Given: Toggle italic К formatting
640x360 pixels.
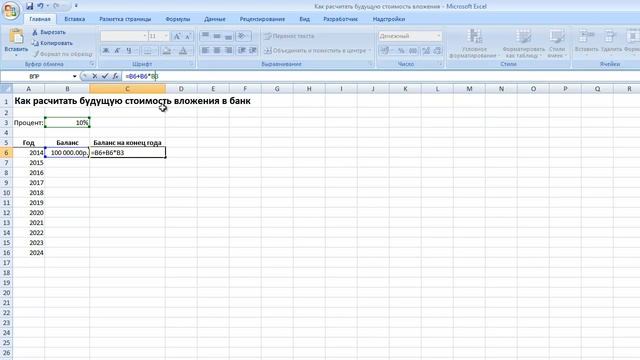Looking at the screenshot, I should point(117,51).
